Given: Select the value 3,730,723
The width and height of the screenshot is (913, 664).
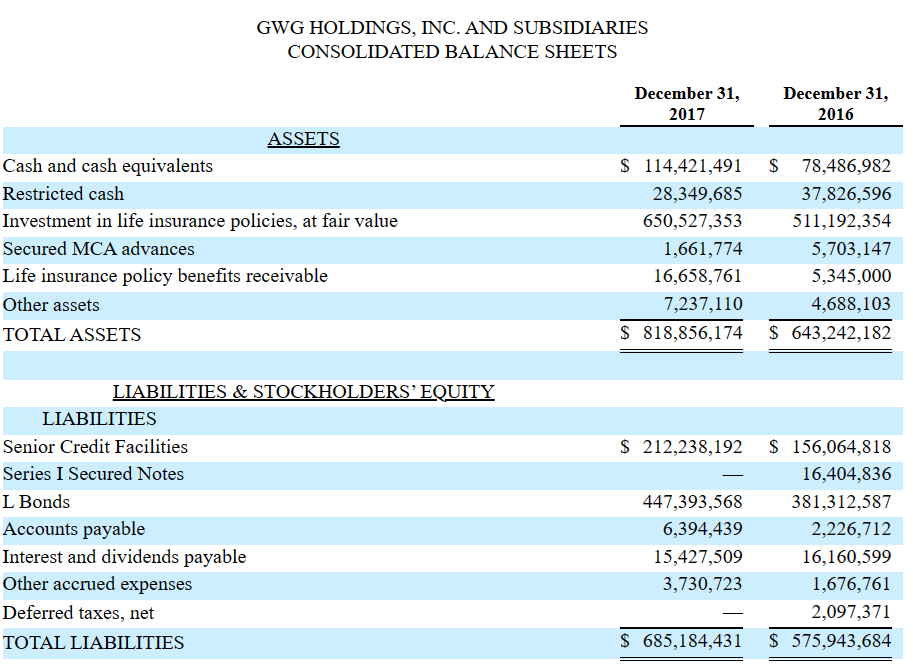Looking at the screenshot, I should point(703,584).
